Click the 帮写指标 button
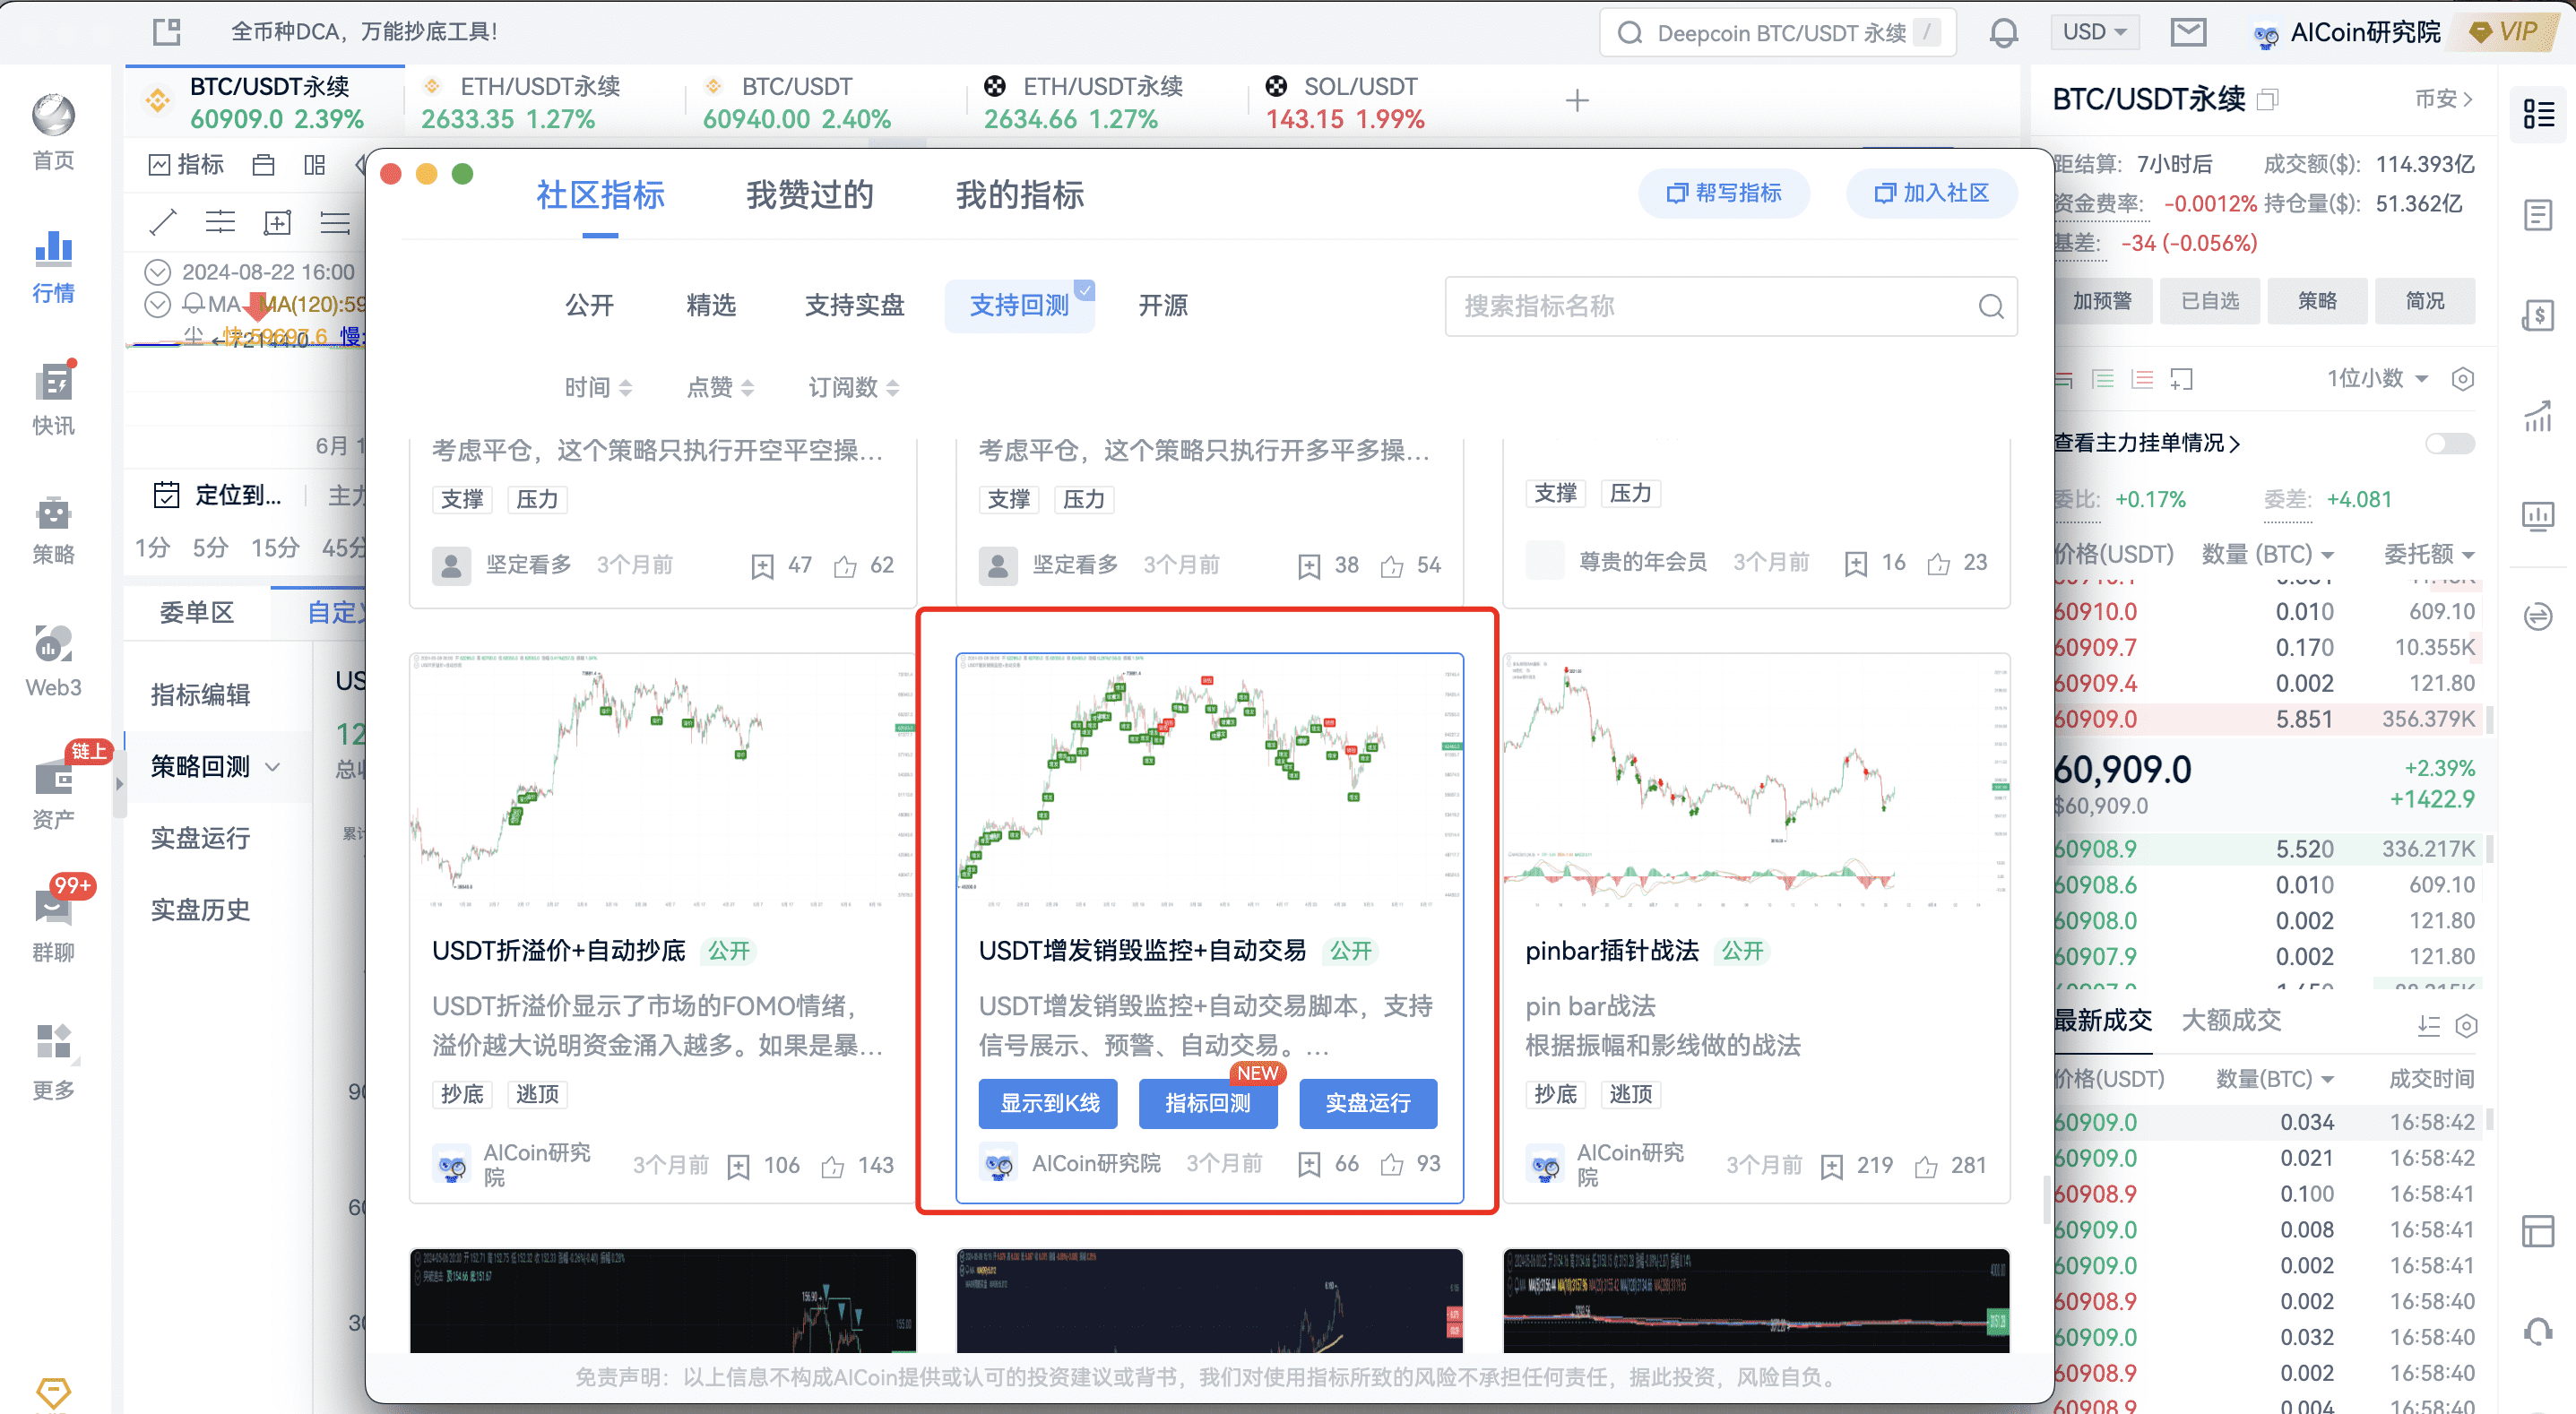2576x1414 pixels. pos(1724,193)
